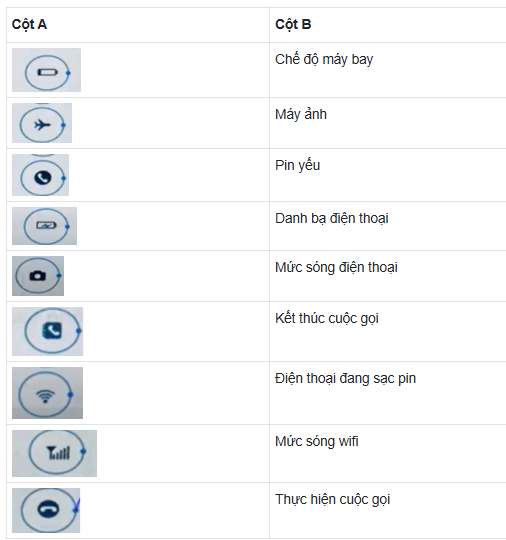This screenshot has width=506, height=540.
Task: Click the 'Cột B' column header
Action: pyautogui.click(x=293, y=24)
